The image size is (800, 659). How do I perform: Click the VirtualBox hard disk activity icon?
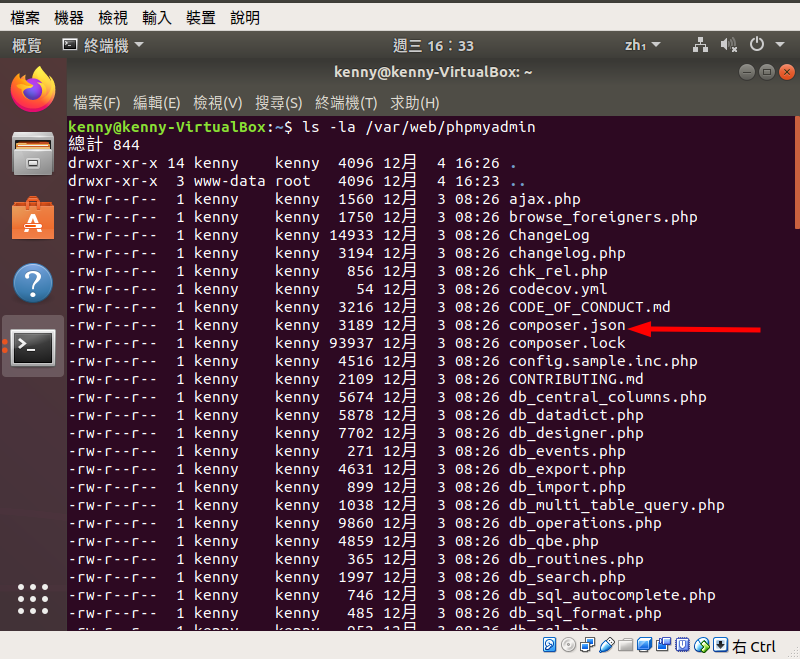(x=549, y=645)
